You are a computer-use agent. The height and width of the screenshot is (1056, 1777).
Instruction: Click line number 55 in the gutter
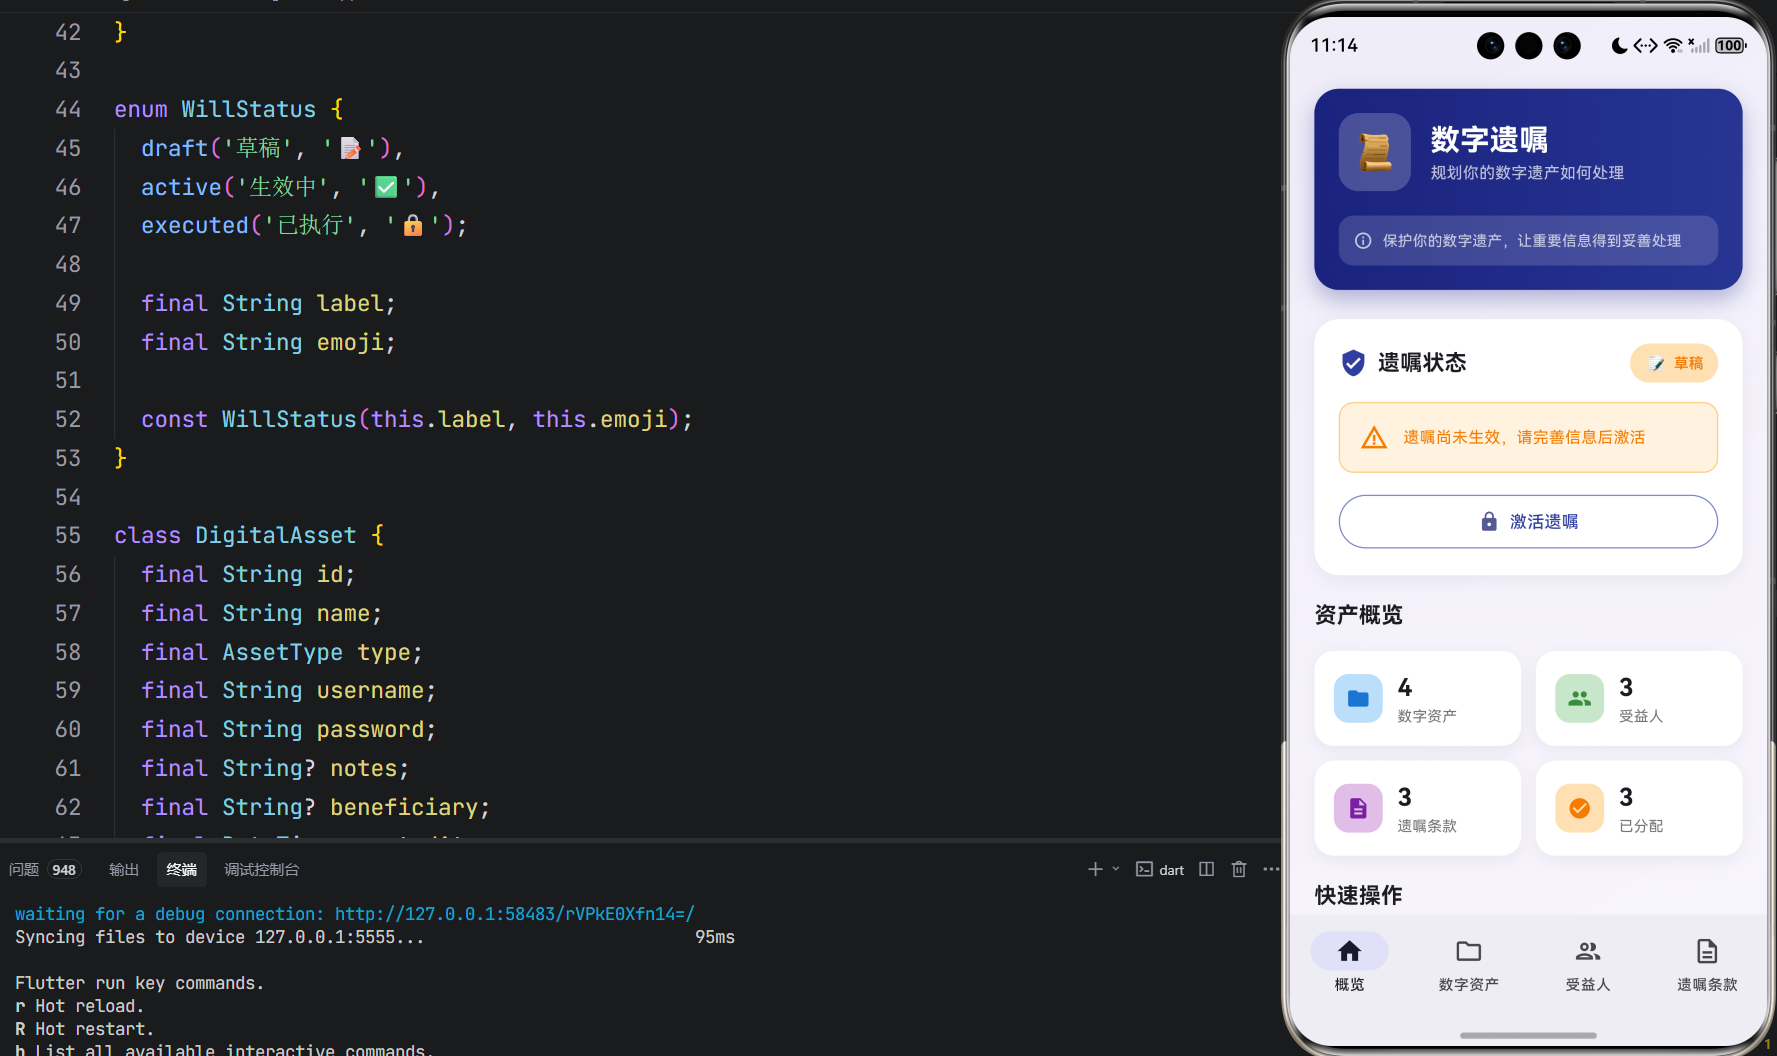pos(68,535)
